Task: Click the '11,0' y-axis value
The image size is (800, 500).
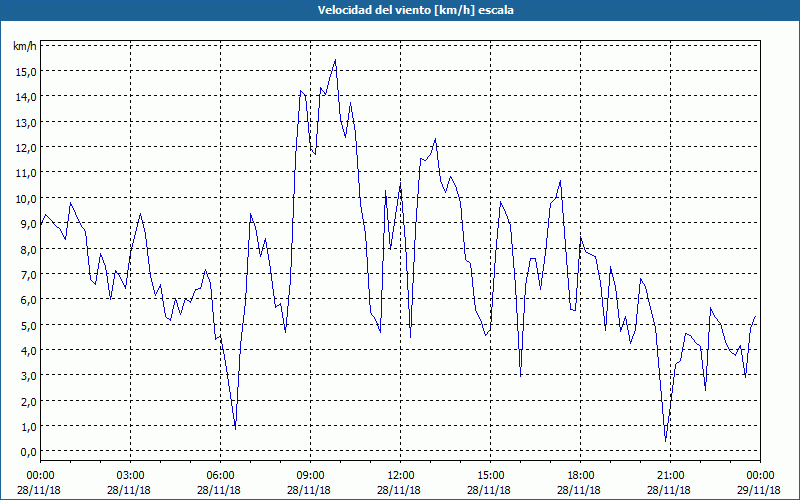Action: click(26, 172)
